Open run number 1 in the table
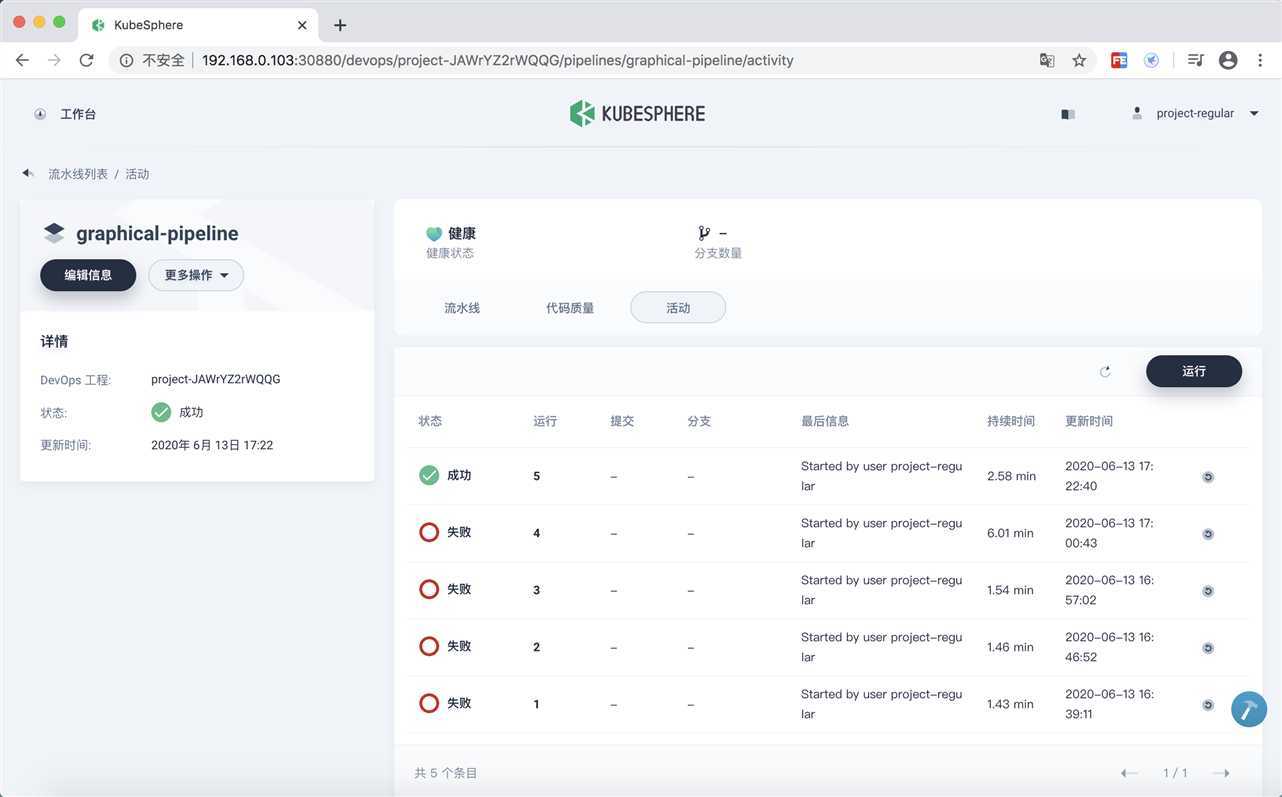The image size is (1282, 797). pyautogui.click(x=537, y=704)
